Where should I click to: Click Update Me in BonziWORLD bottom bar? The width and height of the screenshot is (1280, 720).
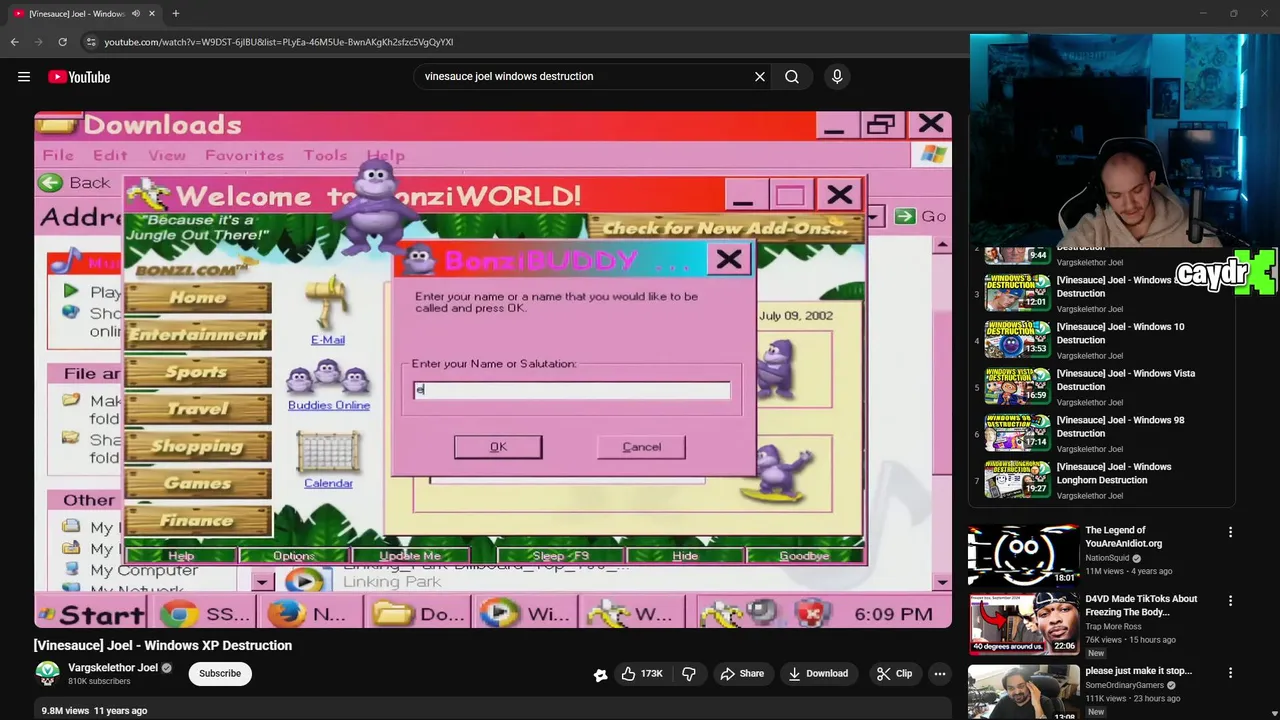pos(410,556)
